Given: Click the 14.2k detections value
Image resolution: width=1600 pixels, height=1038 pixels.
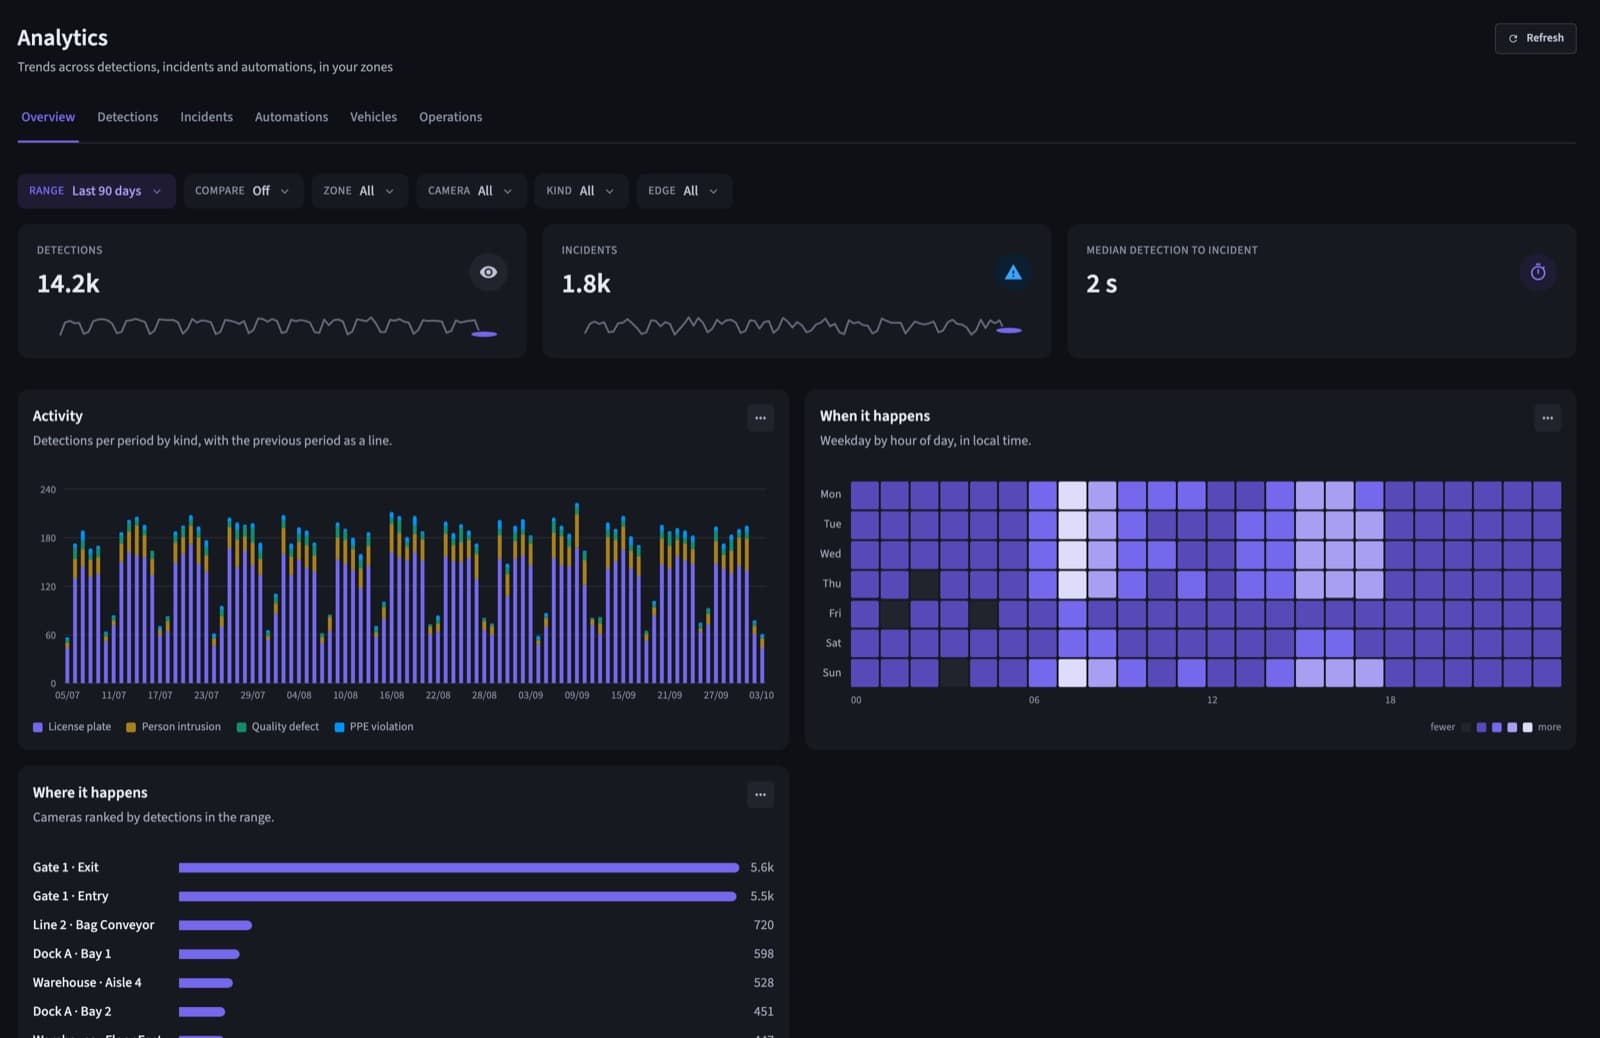Looking at the screenshot, I should [x=68, y=284].
